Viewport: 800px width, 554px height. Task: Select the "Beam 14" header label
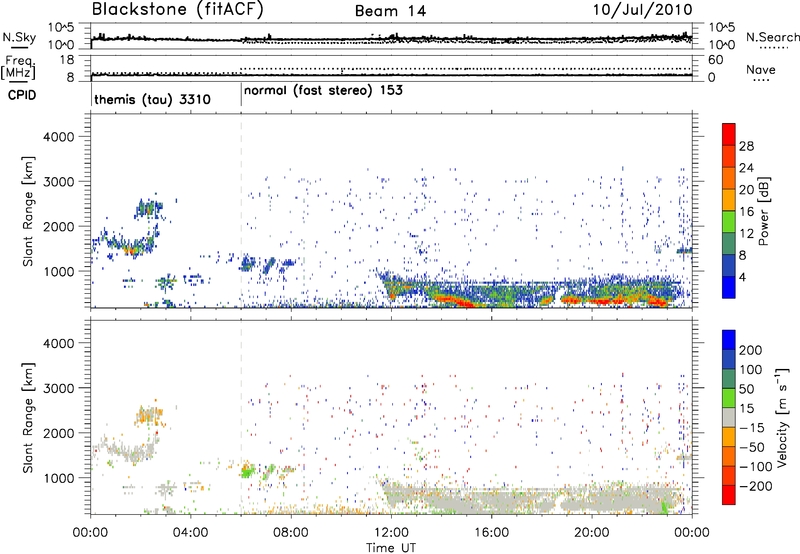[x=390, y=11]
